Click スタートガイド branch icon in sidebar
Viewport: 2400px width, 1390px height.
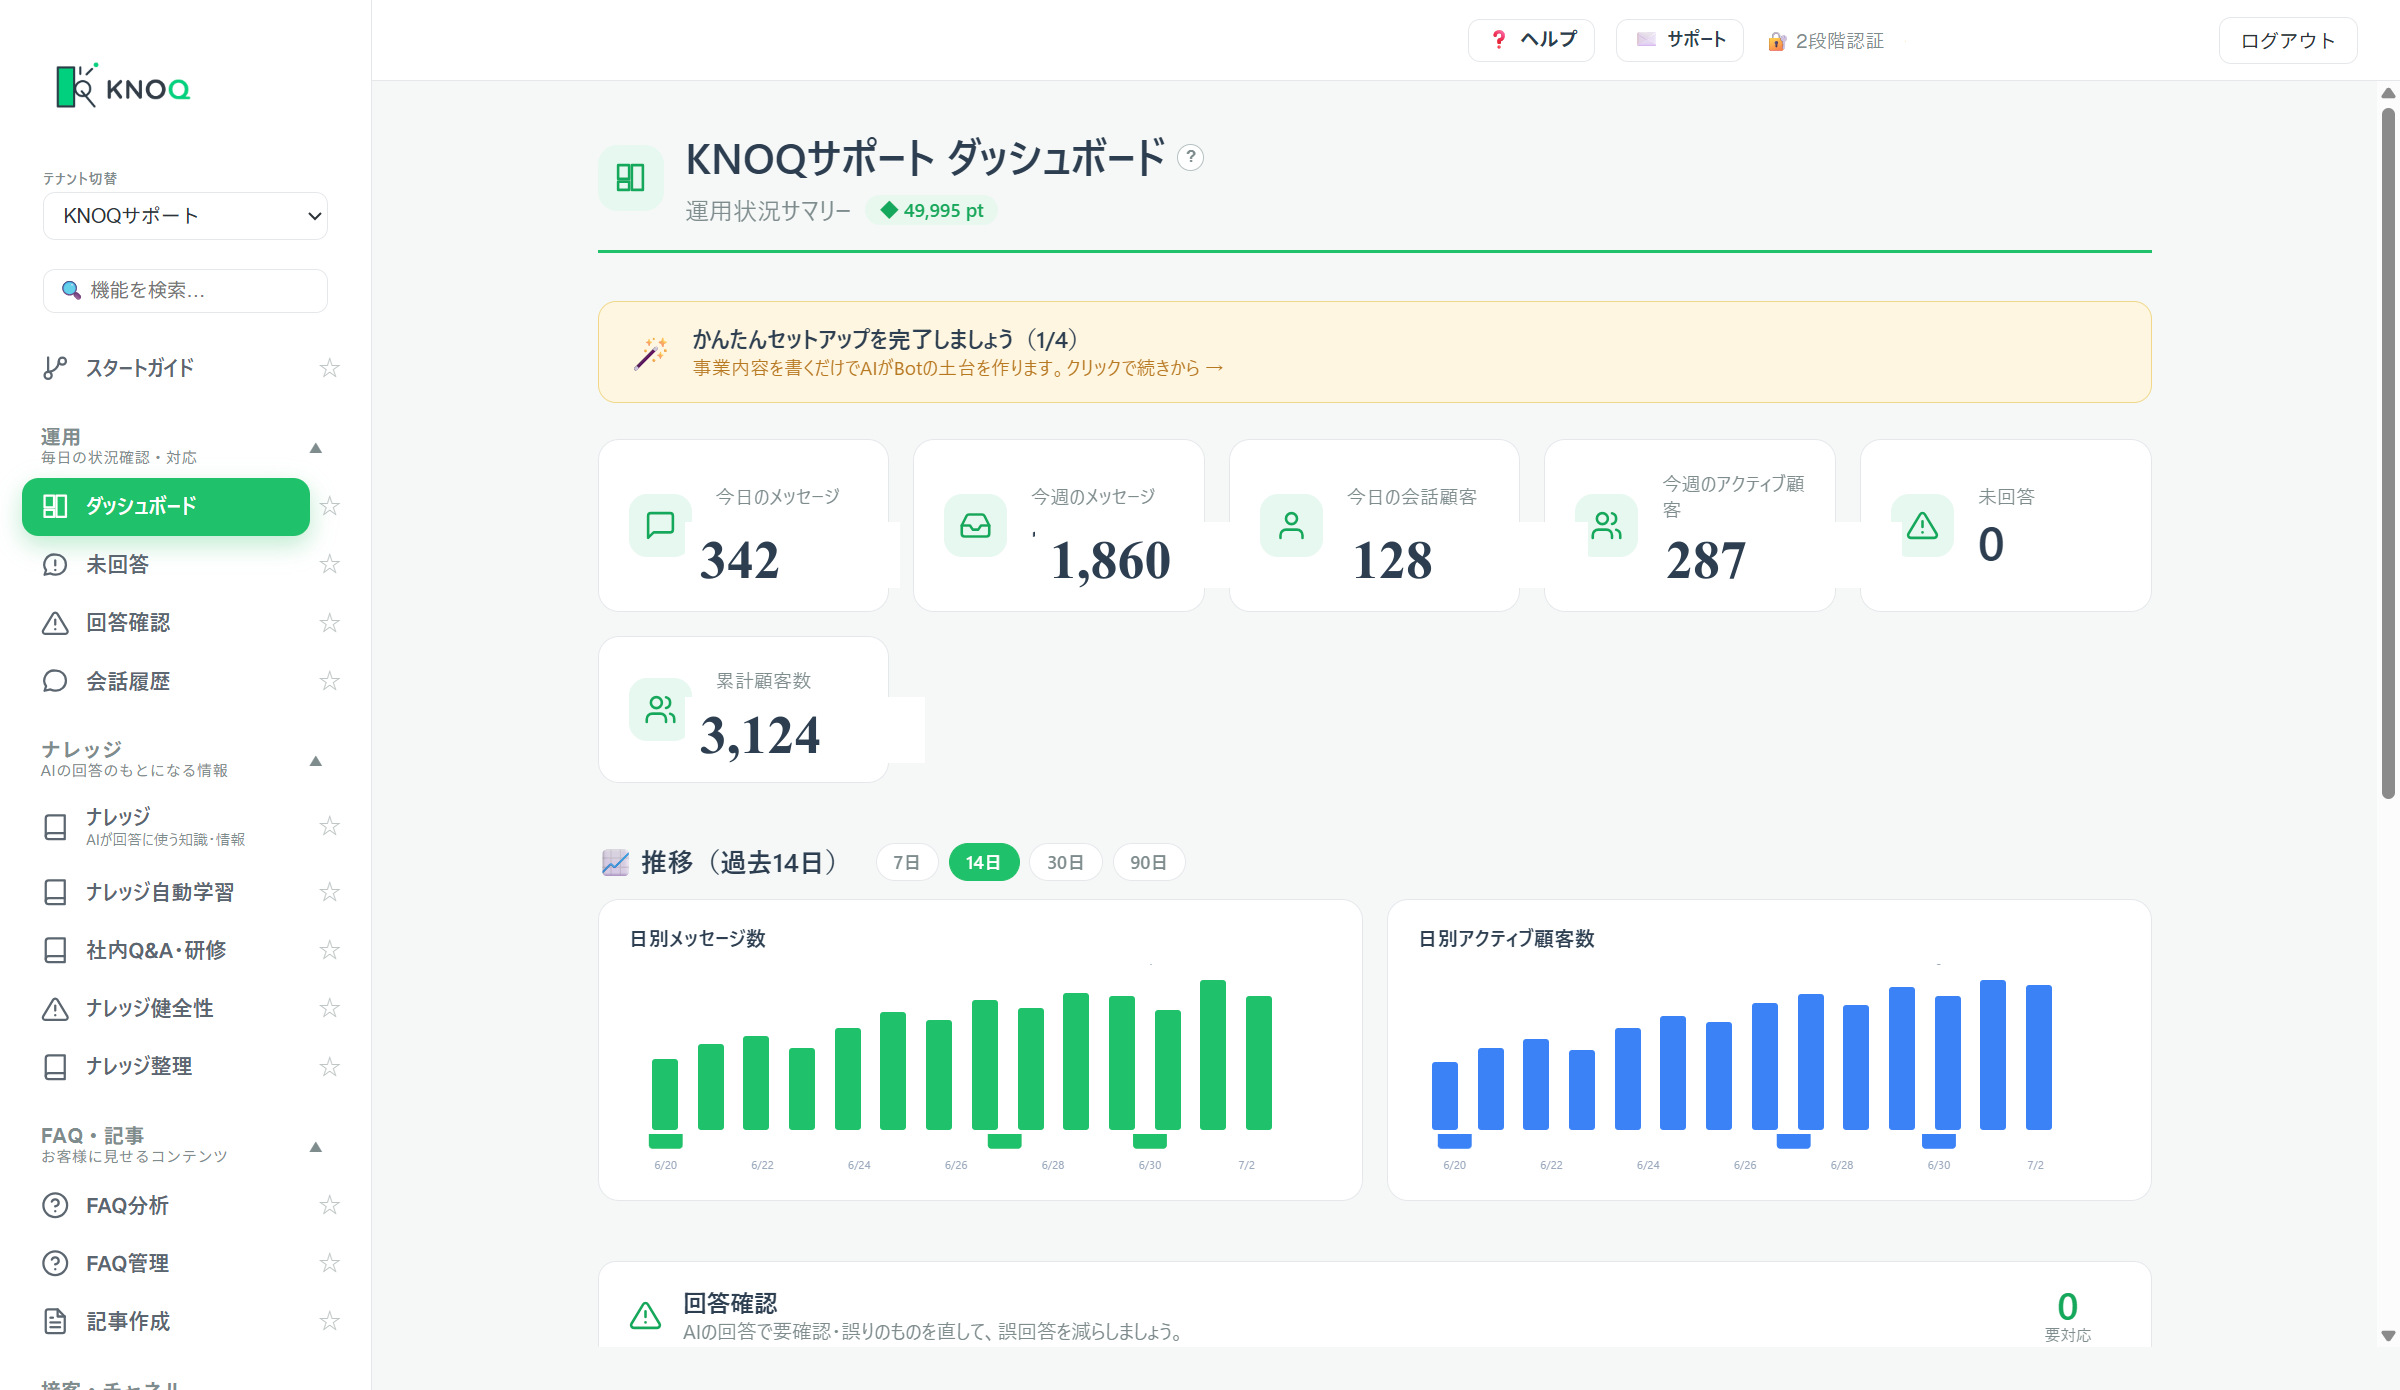coord(55,368)
